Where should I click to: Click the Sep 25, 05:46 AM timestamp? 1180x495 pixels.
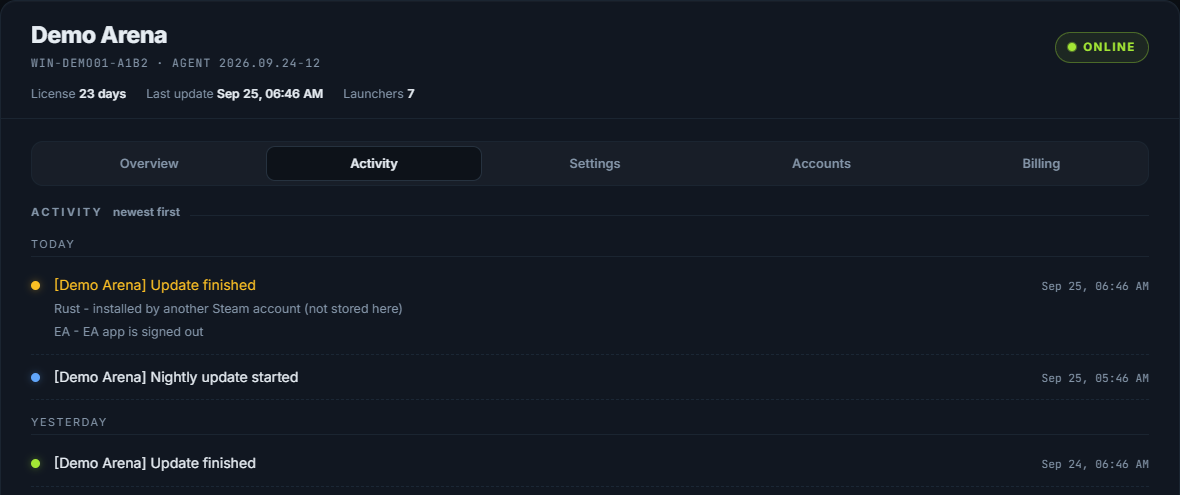1095,378
